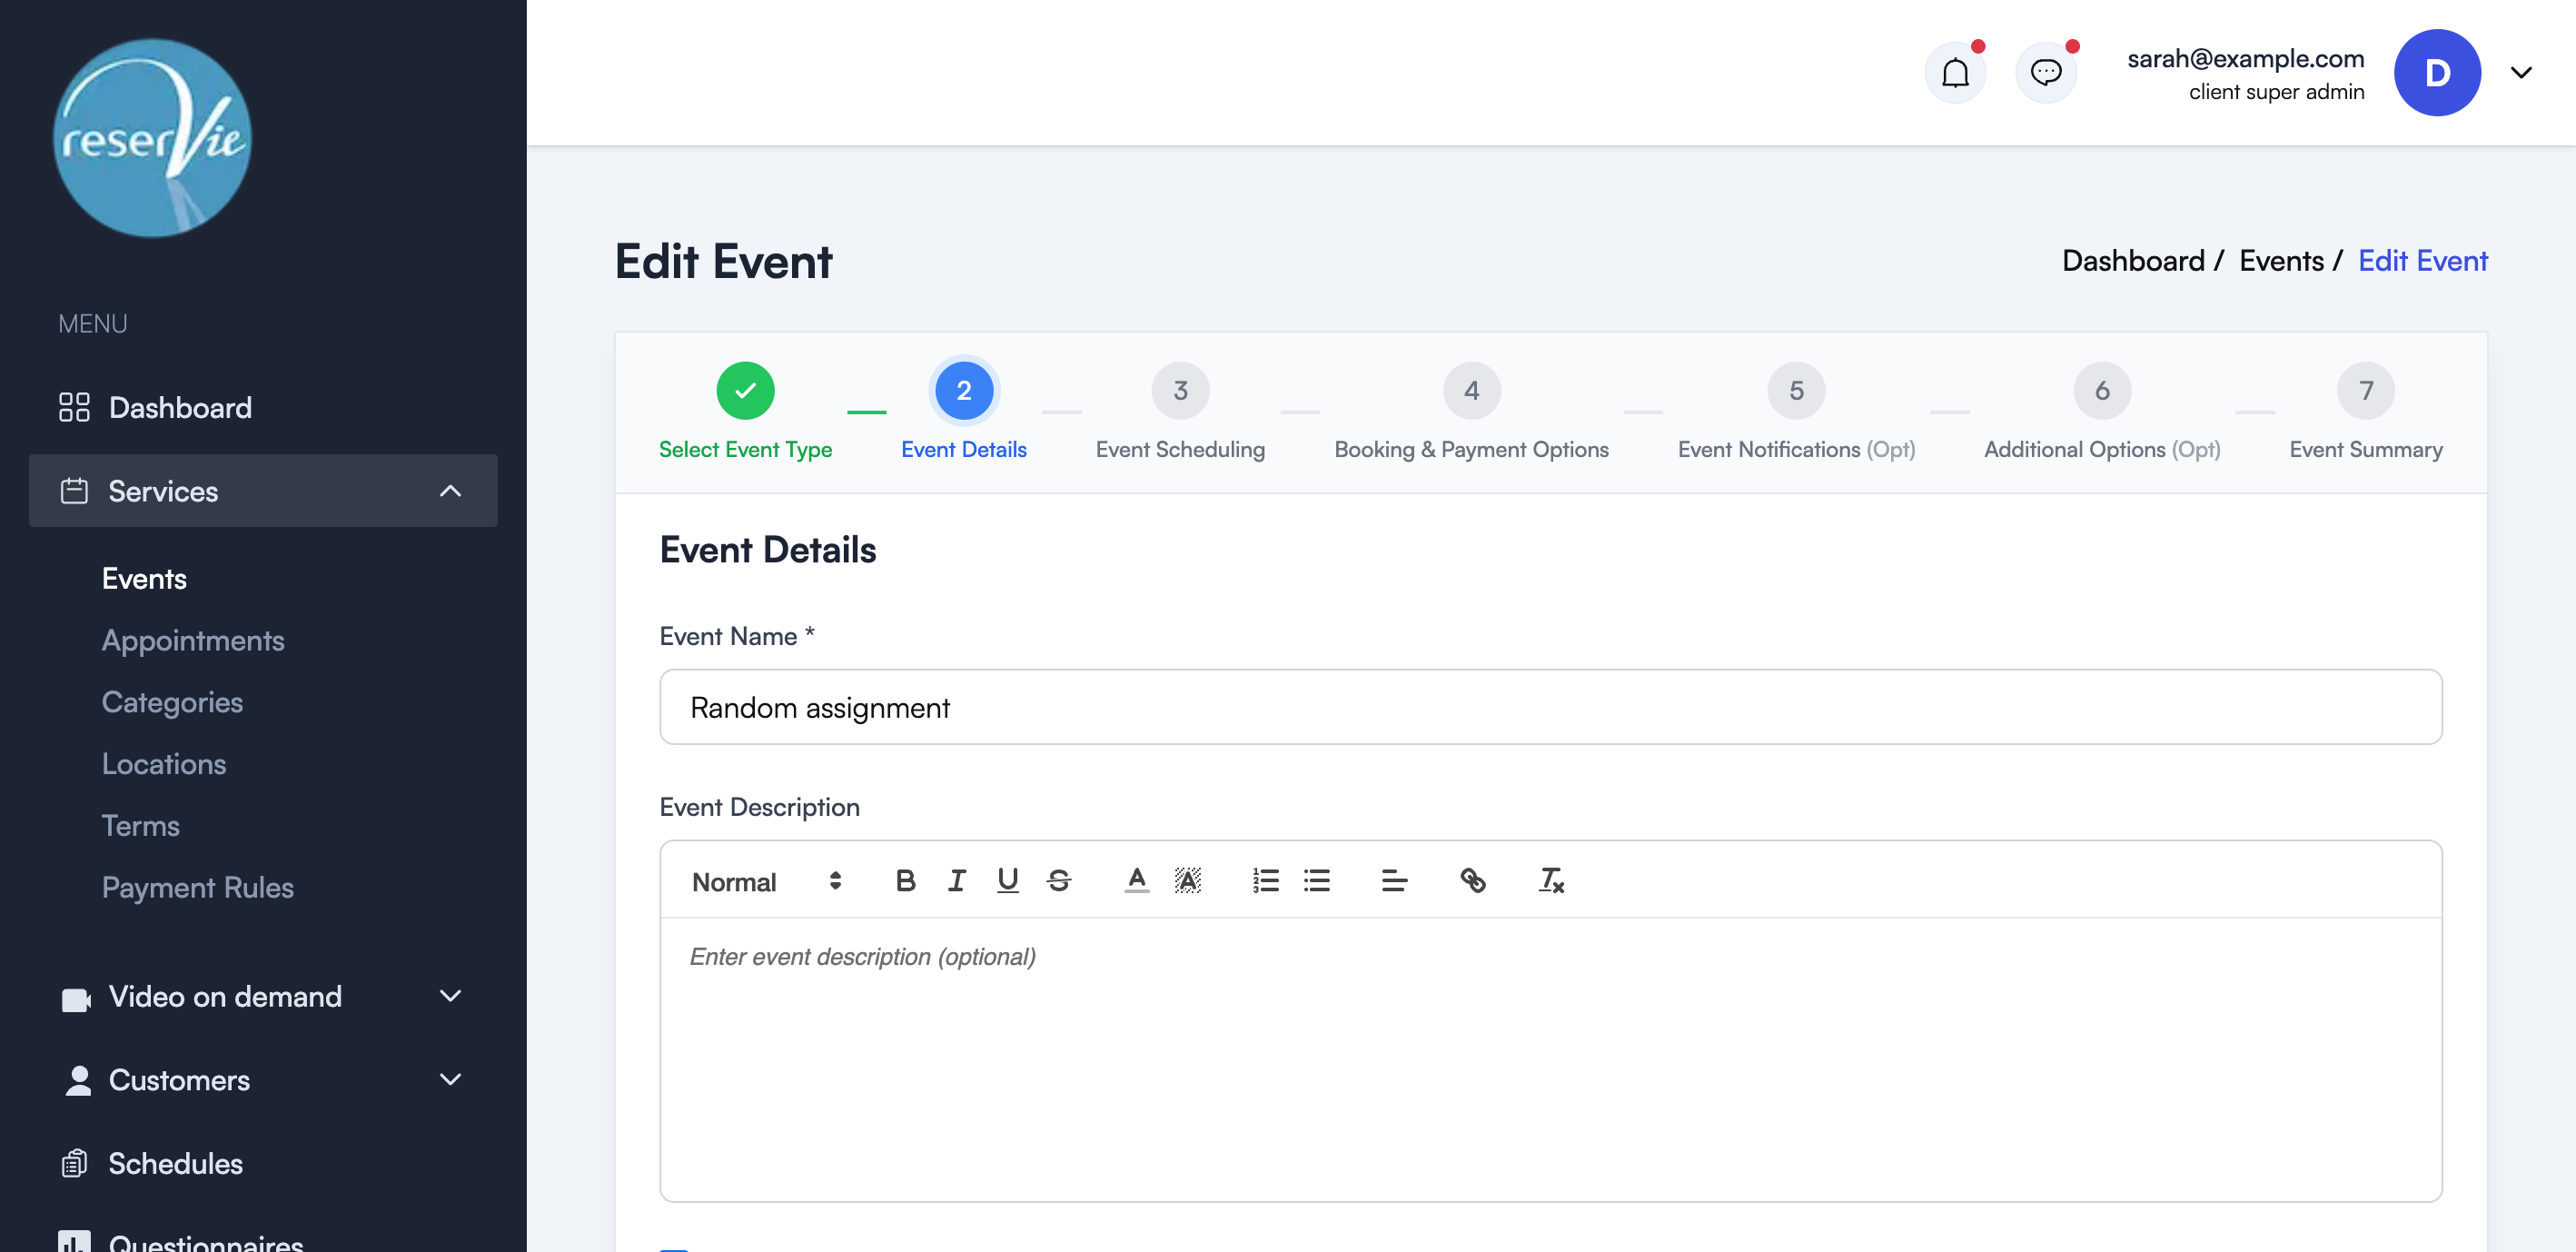Toggle underline formatting

tap(1007, 881)
